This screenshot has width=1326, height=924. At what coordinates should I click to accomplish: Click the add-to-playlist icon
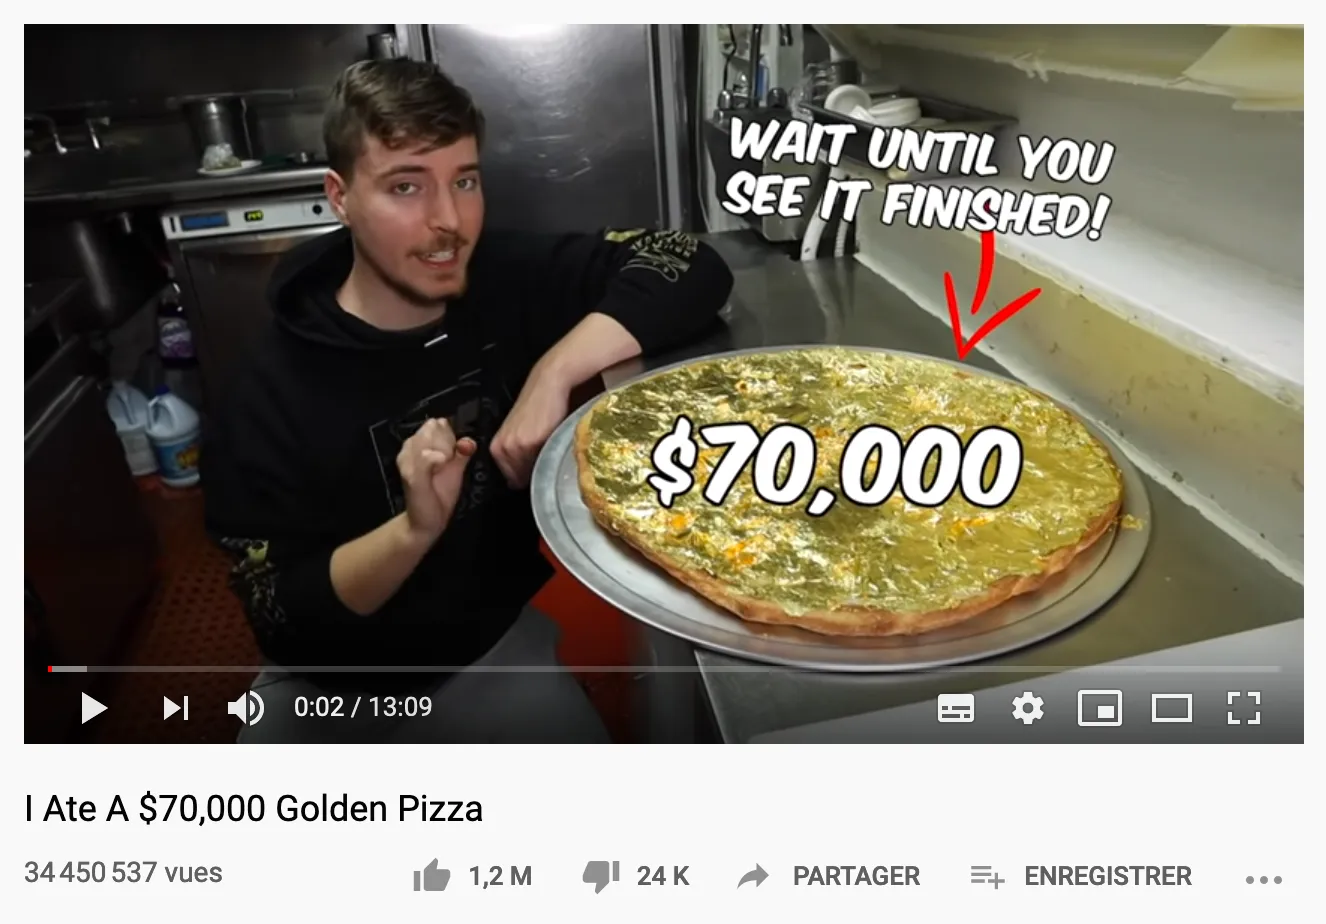(987, 877)
